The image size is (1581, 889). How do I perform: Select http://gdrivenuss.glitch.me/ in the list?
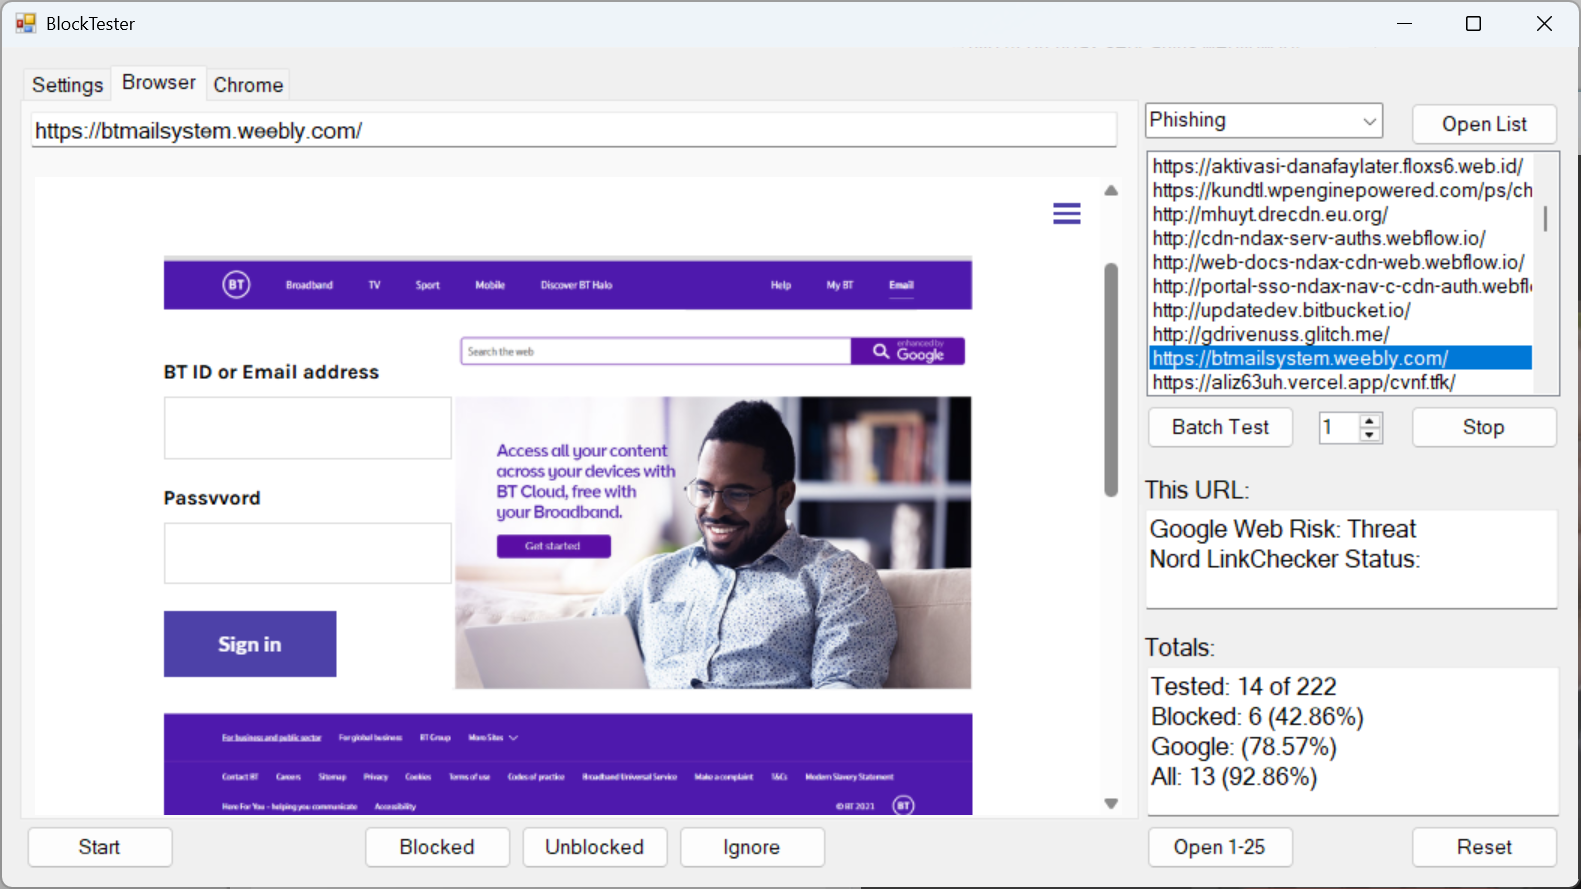point(1340,334)
